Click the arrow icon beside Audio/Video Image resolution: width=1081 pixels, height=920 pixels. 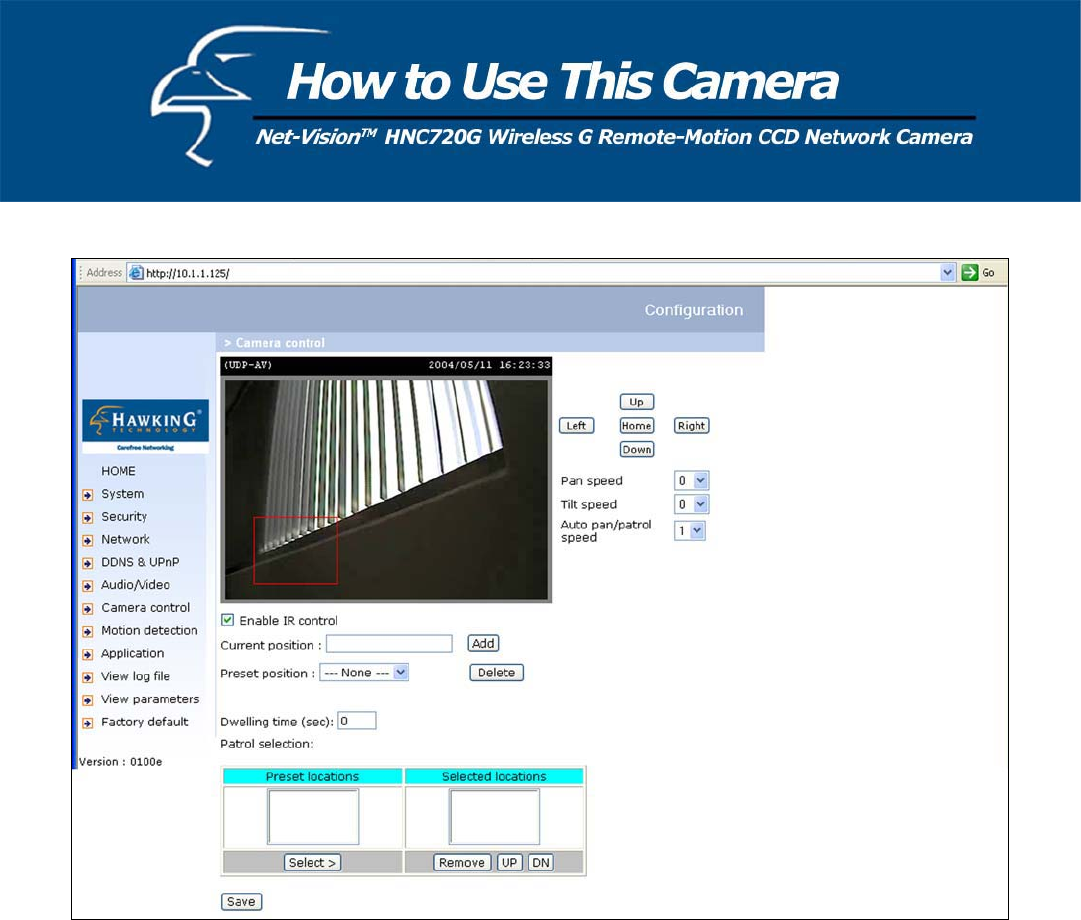(x=88, y=586)
